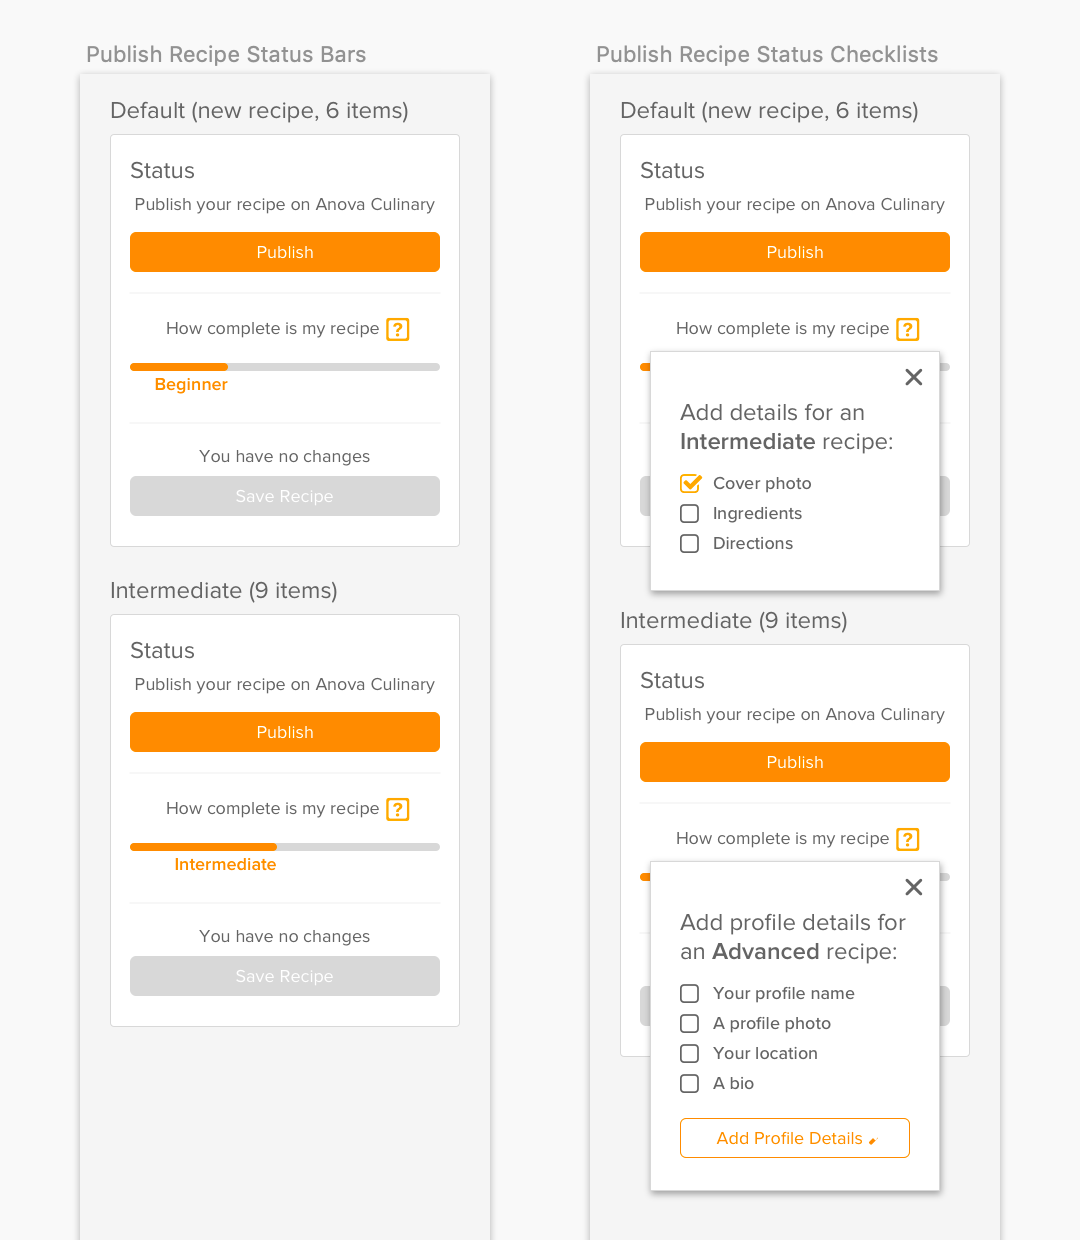Publish from the Beginner status card
1080x1240 pixels.
pyautogui.click(x=285, y=252)
